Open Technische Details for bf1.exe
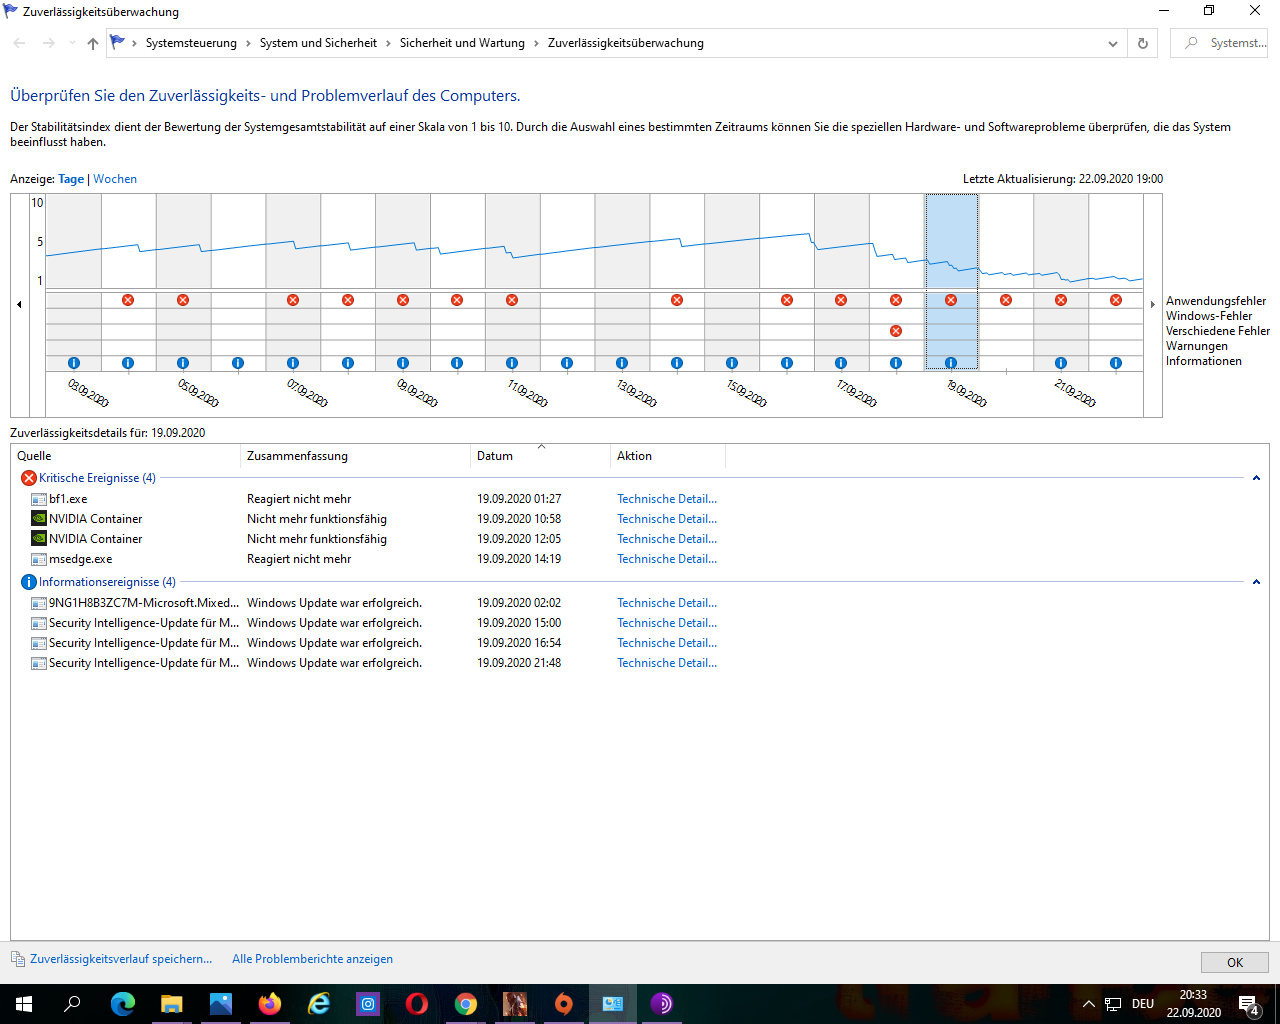 pyautogui.click(x=667, y=499)
